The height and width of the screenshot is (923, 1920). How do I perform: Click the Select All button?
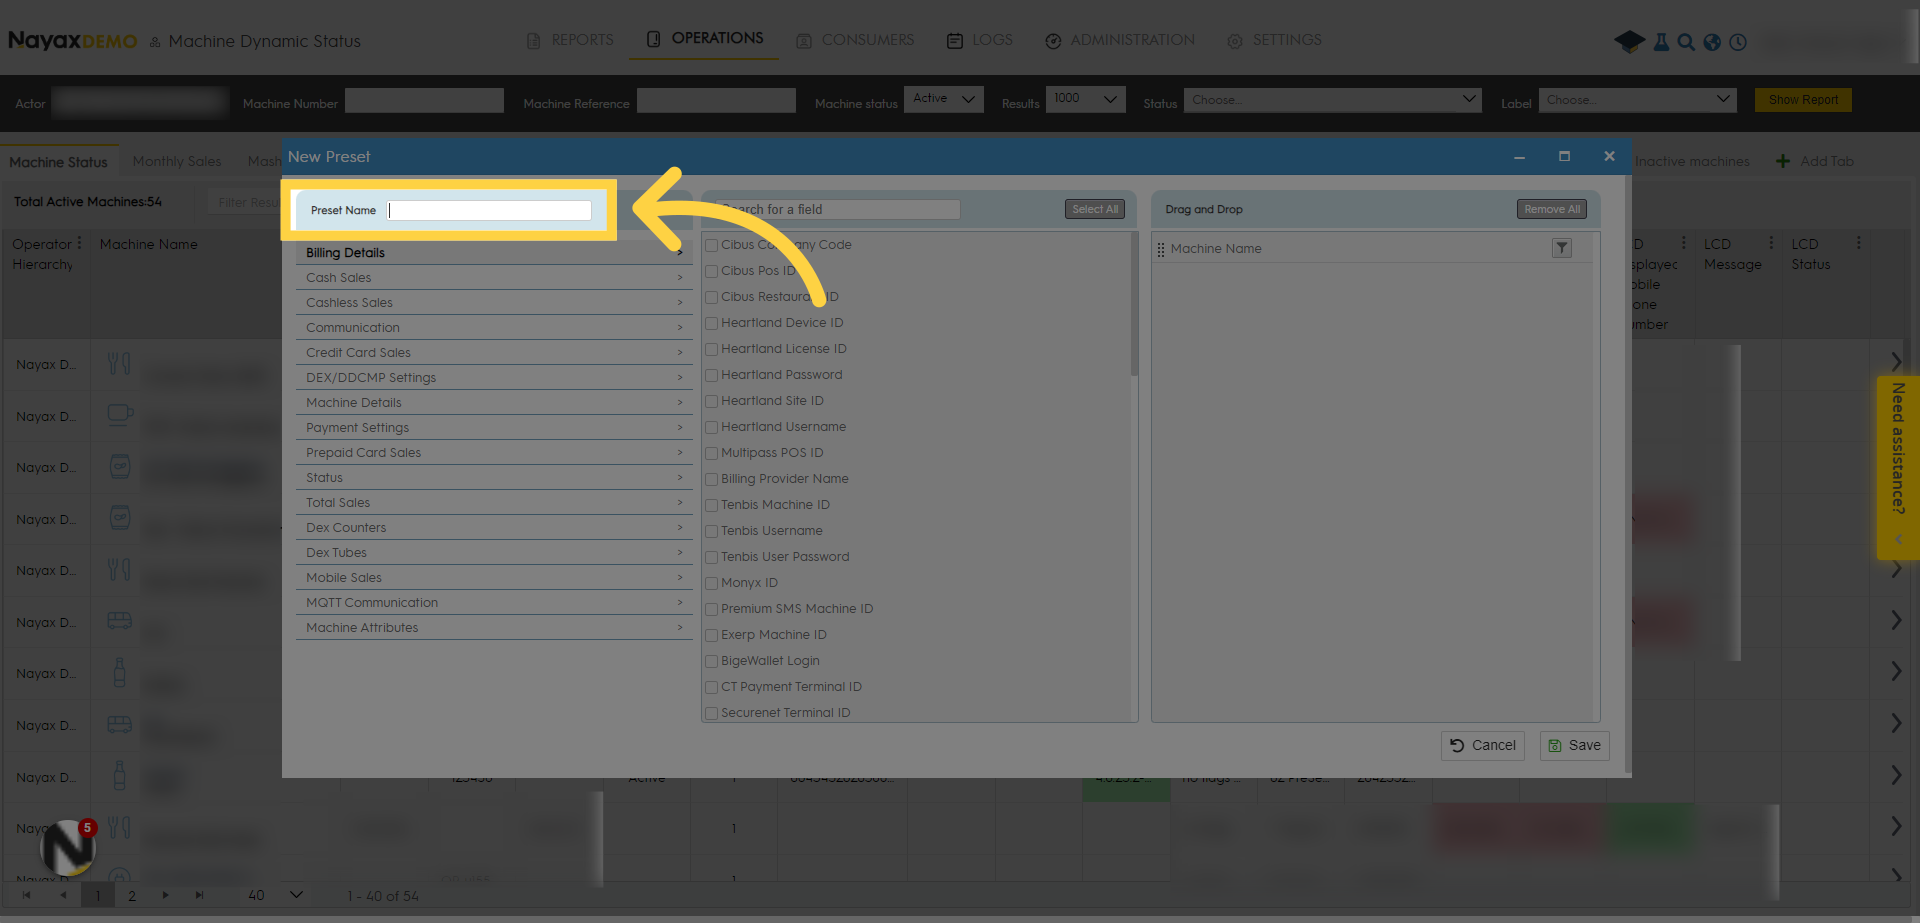[x=1095, y=209]
